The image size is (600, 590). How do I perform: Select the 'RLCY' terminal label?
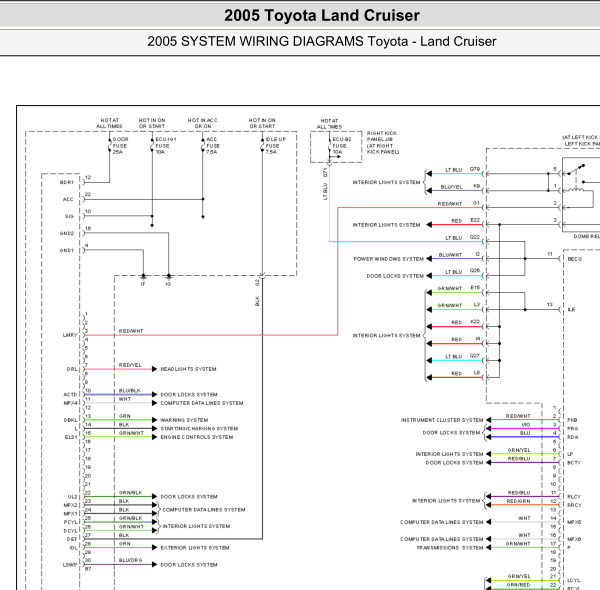coord(574,497)
